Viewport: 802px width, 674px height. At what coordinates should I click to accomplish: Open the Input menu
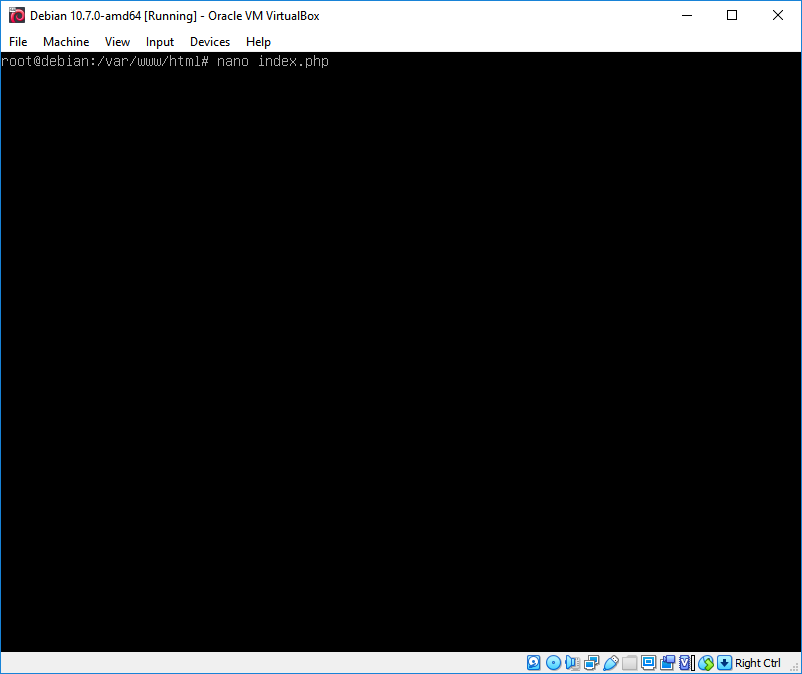[160, 42]
